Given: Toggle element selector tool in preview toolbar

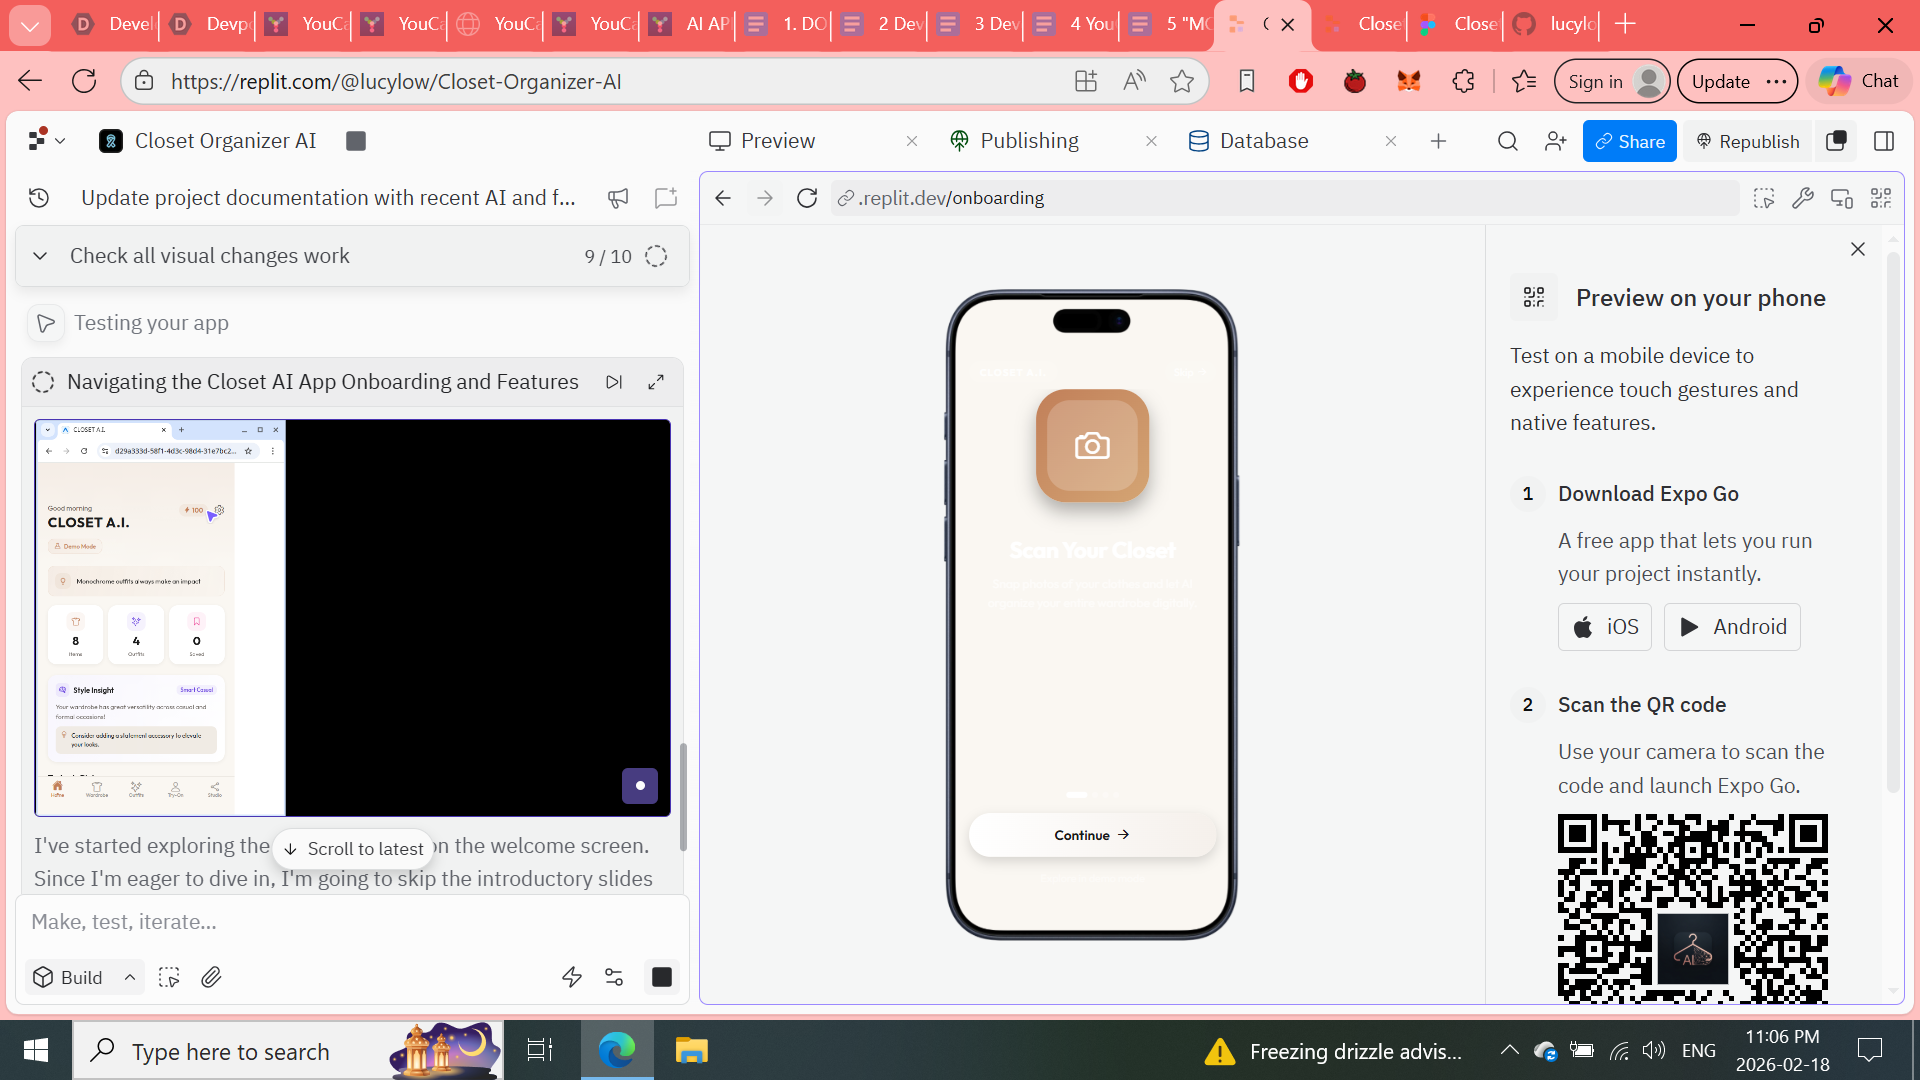Looking at the screenshot, I should coord(1764,198).
